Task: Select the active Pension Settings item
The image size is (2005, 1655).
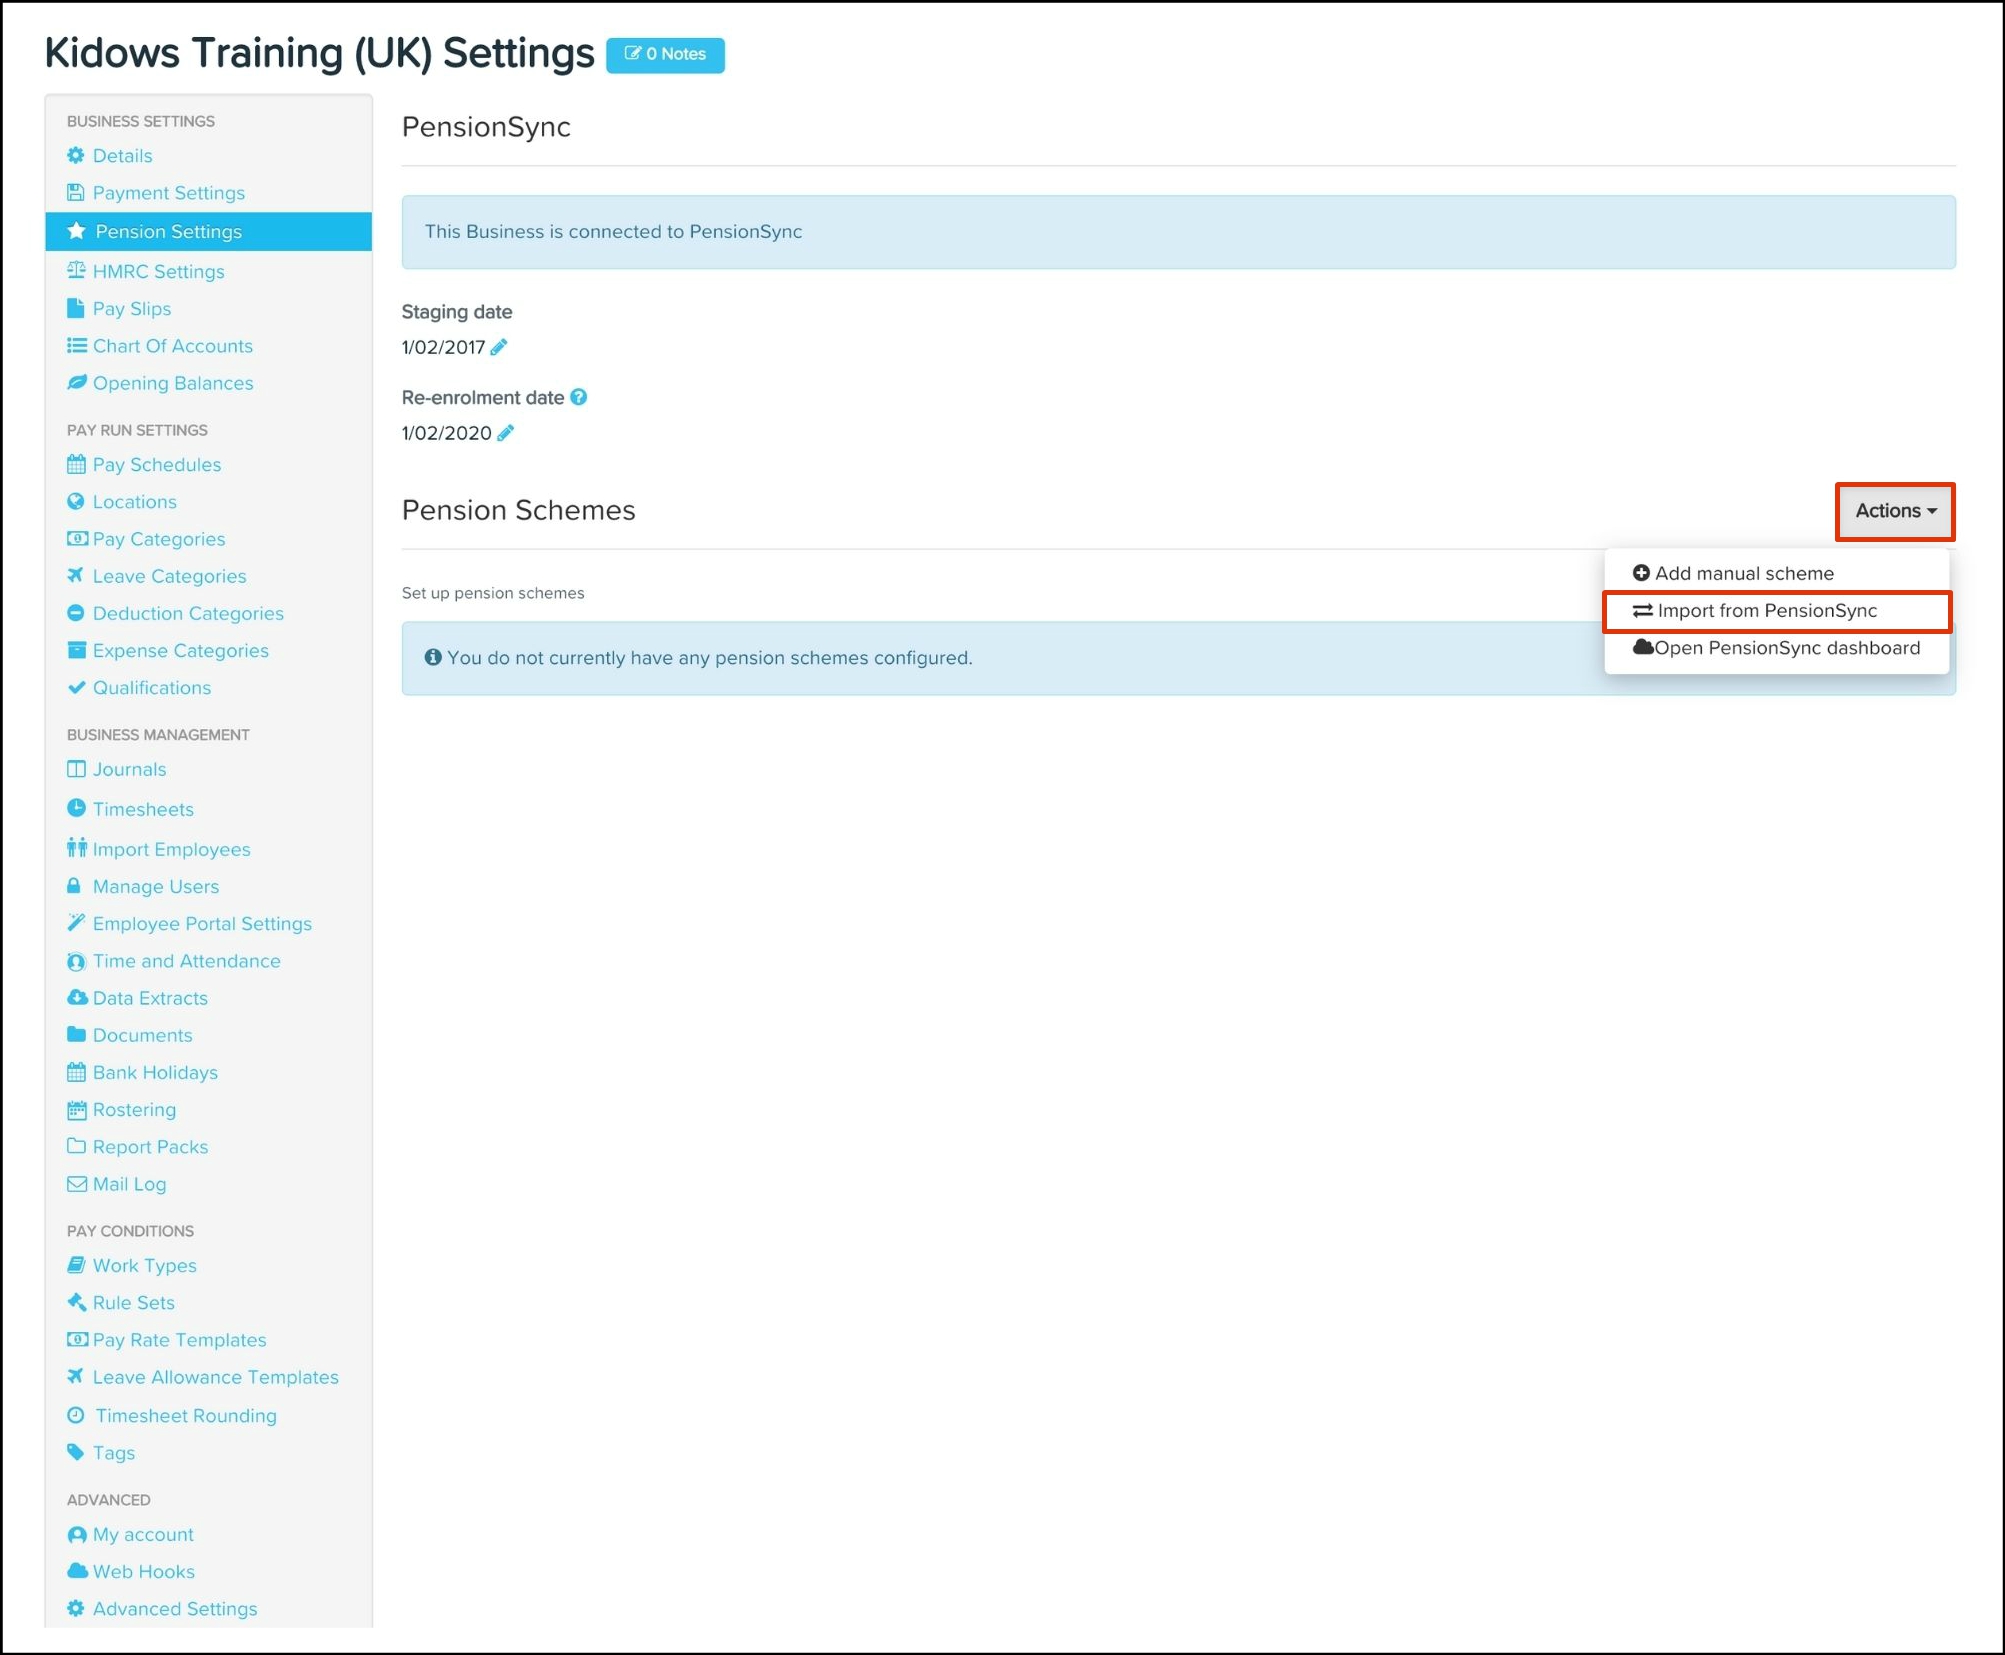Action: coord(168,232)
